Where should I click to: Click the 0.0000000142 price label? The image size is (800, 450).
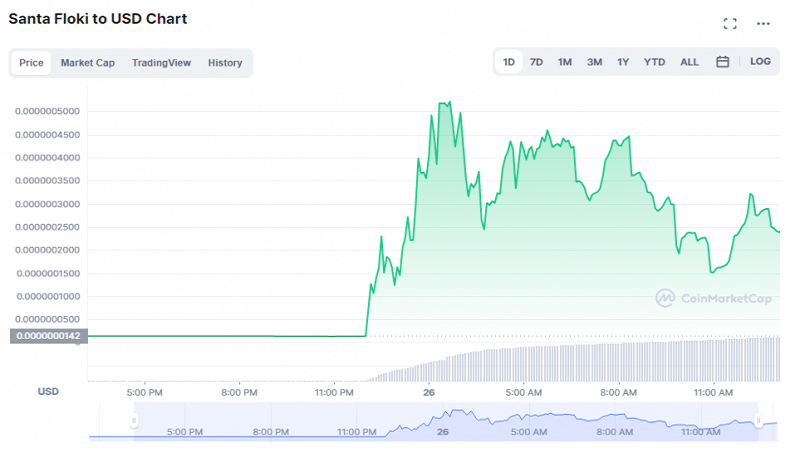[x=48, y=336]
